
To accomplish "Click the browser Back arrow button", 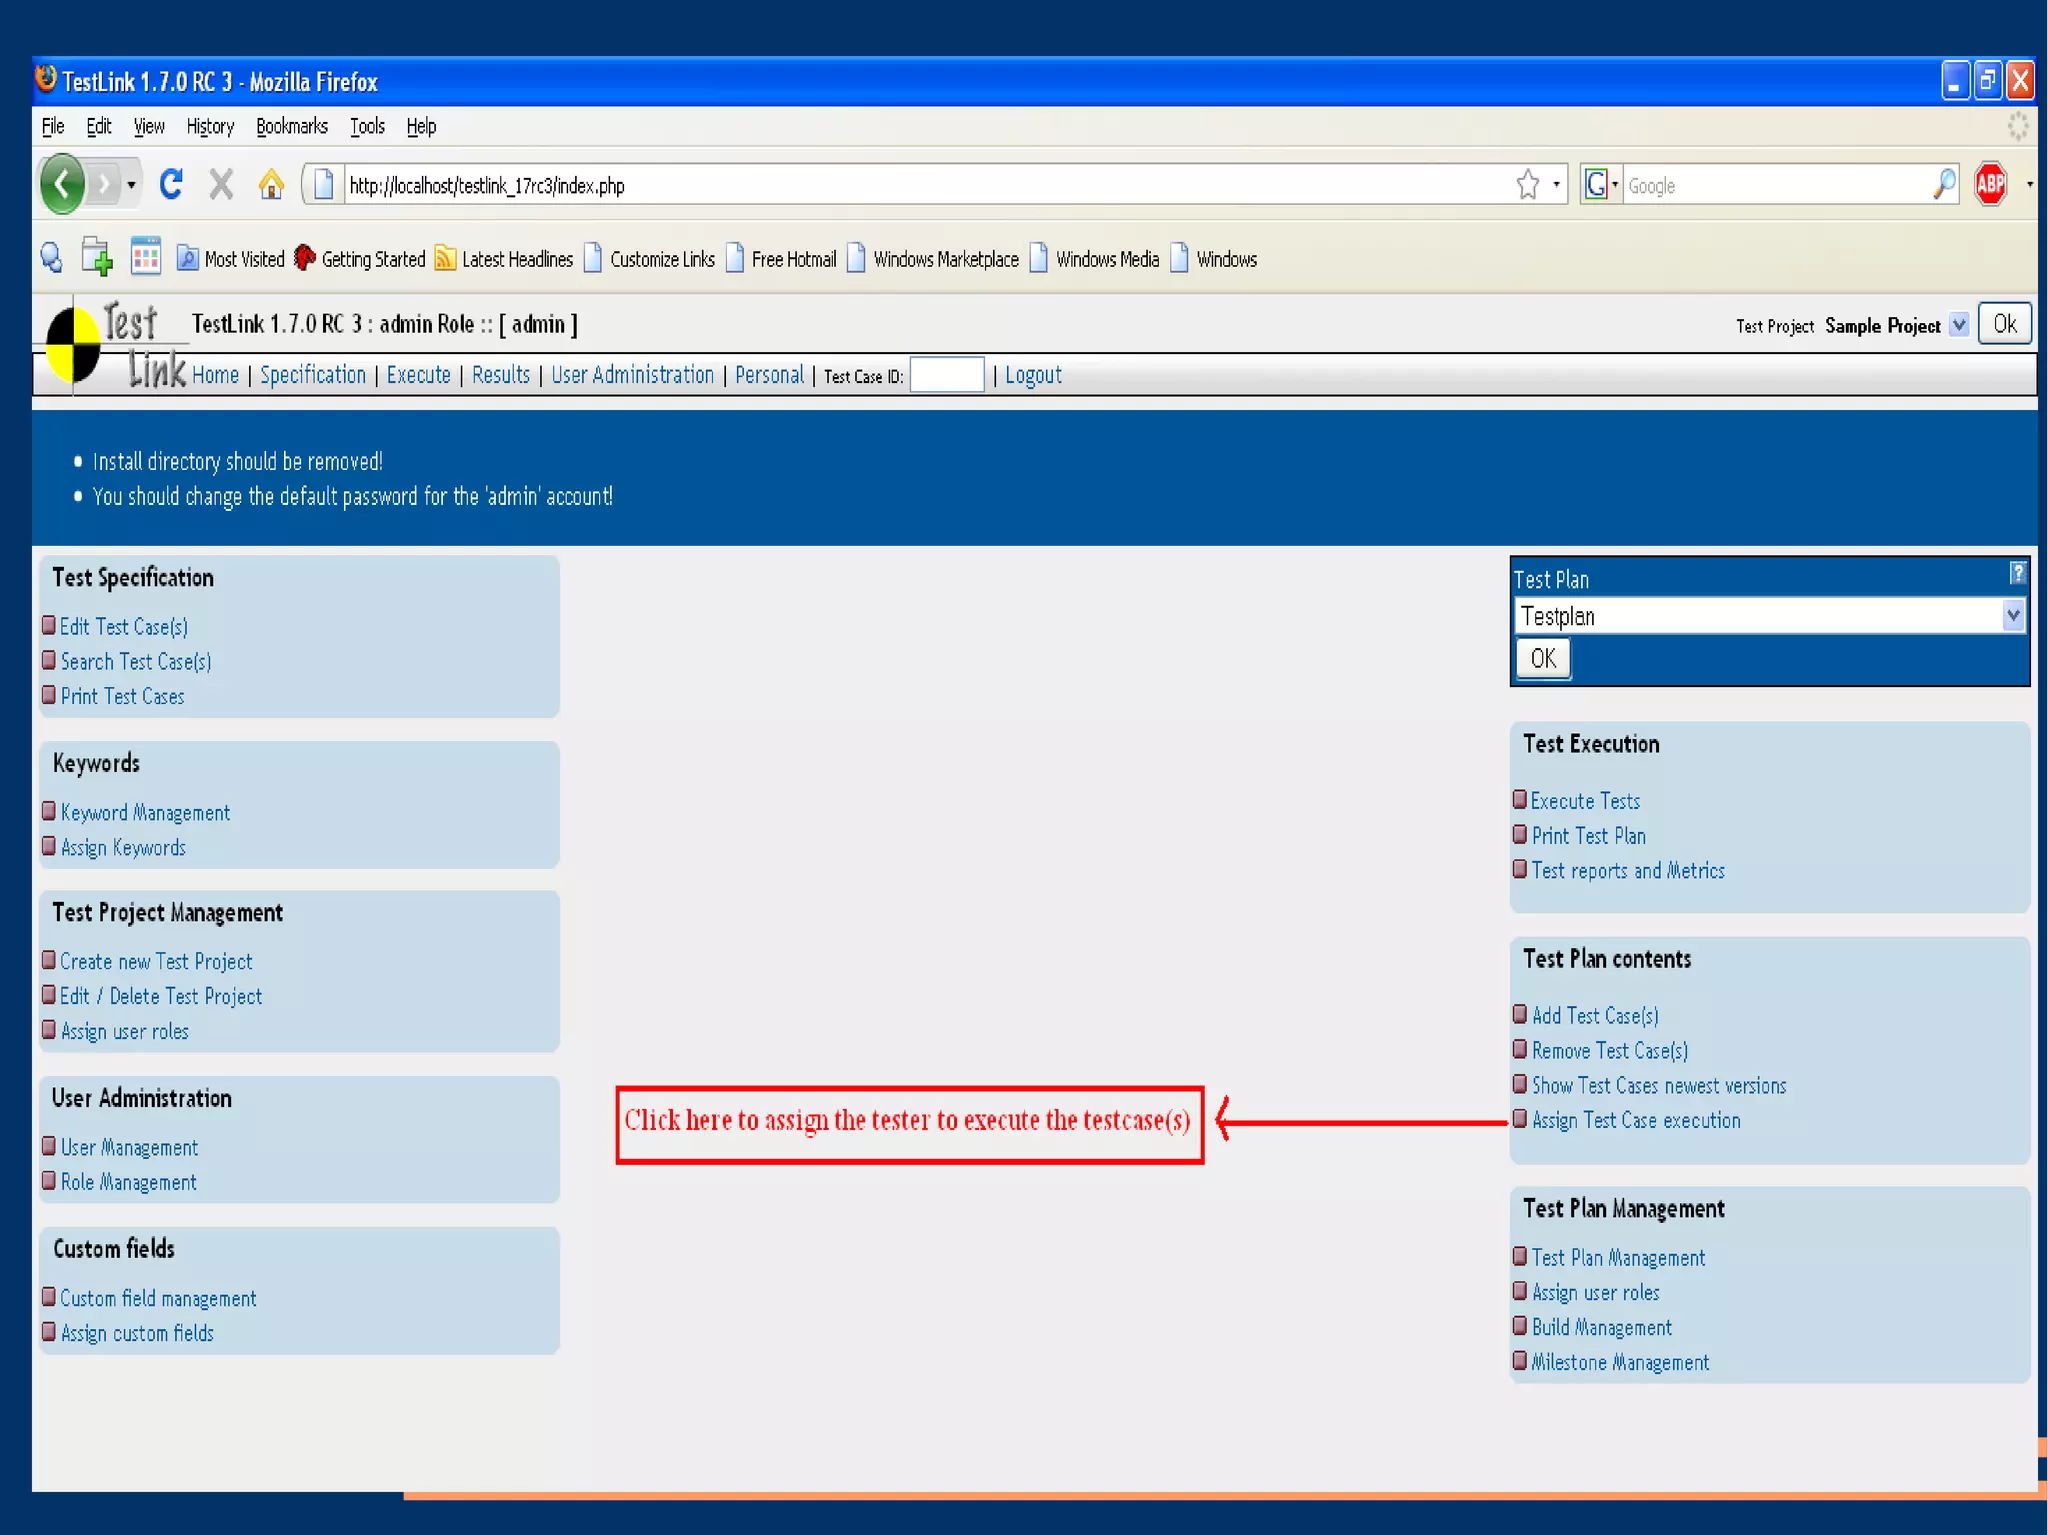I will click(x=62, y=184).
